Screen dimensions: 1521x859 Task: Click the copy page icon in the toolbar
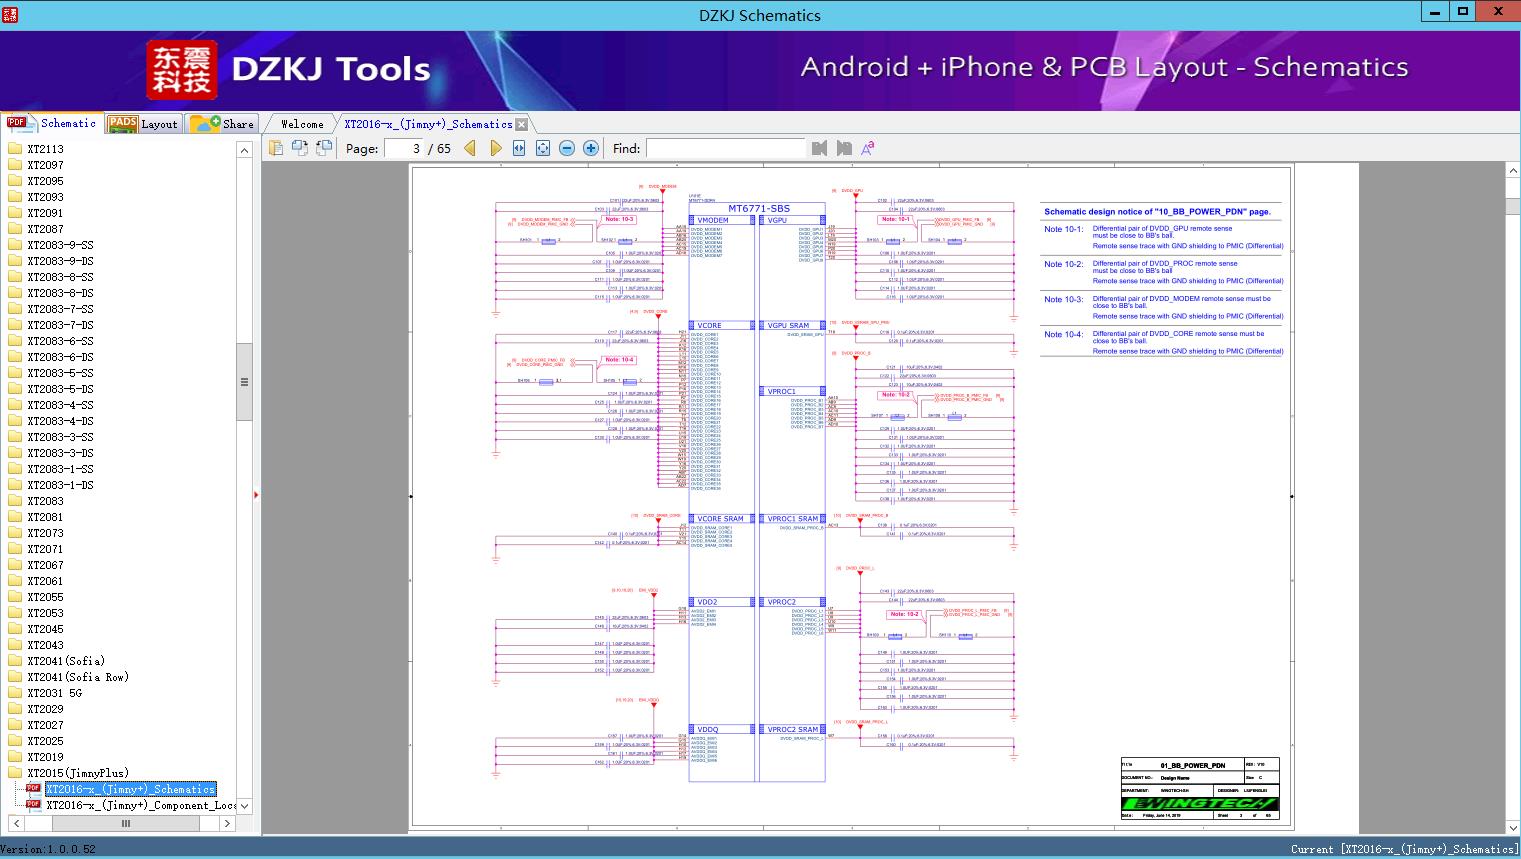click(276, 148)
